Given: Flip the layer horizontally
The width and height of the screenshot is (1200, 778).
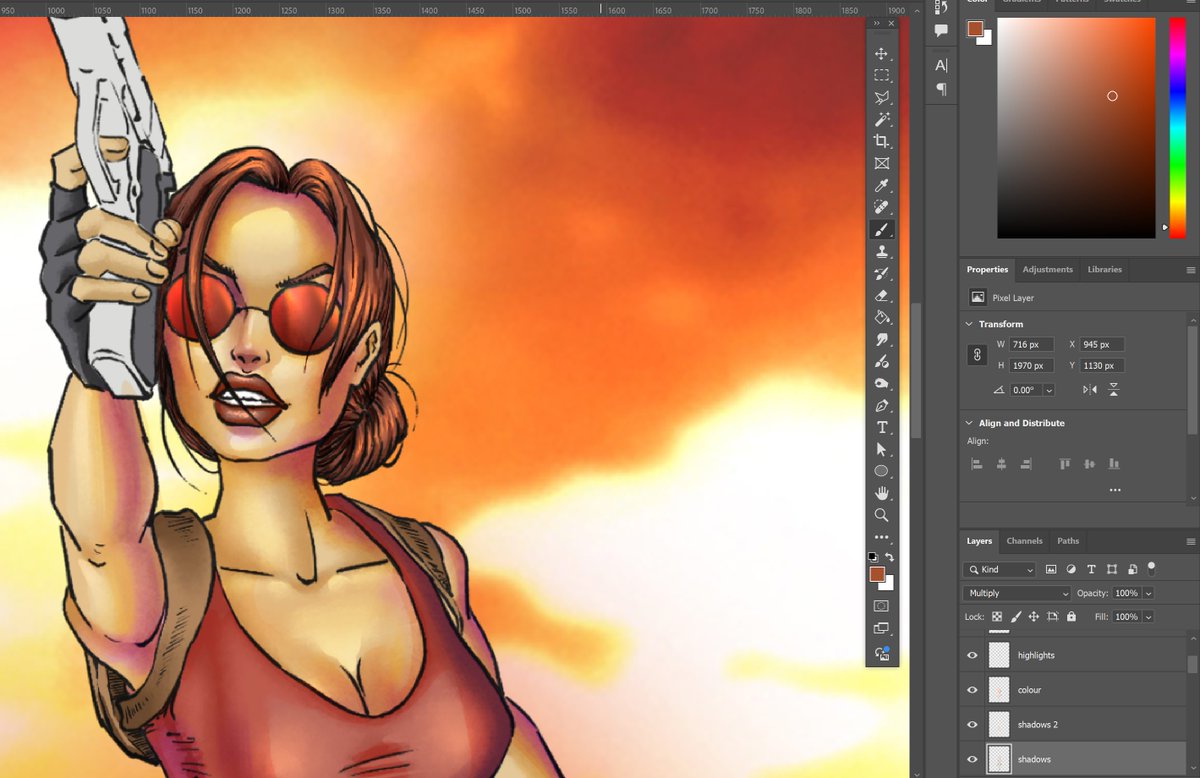Looking at the screenshot, I should [x=1090, y=390].
